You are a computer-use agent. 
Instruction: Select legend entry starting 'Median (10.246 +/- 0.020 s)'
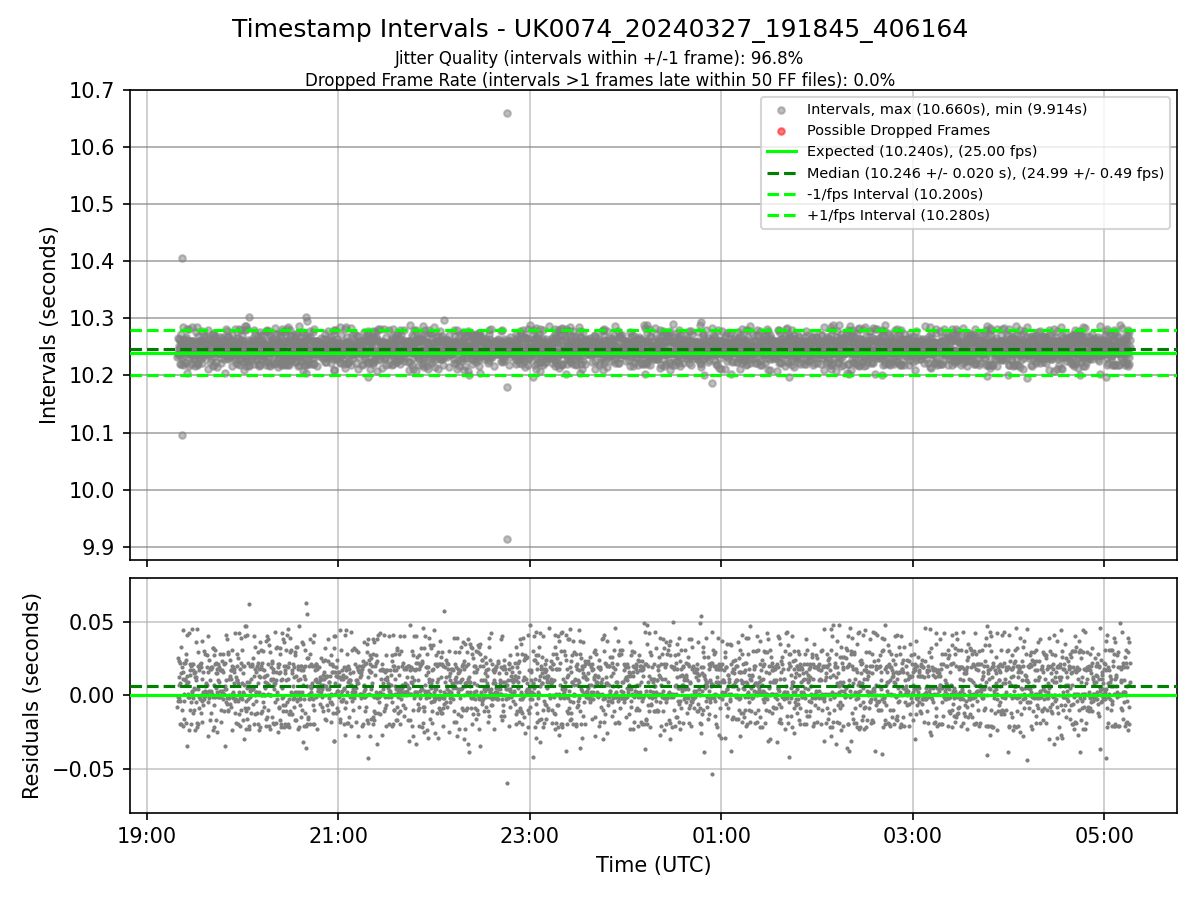click(x=985, y=173)
